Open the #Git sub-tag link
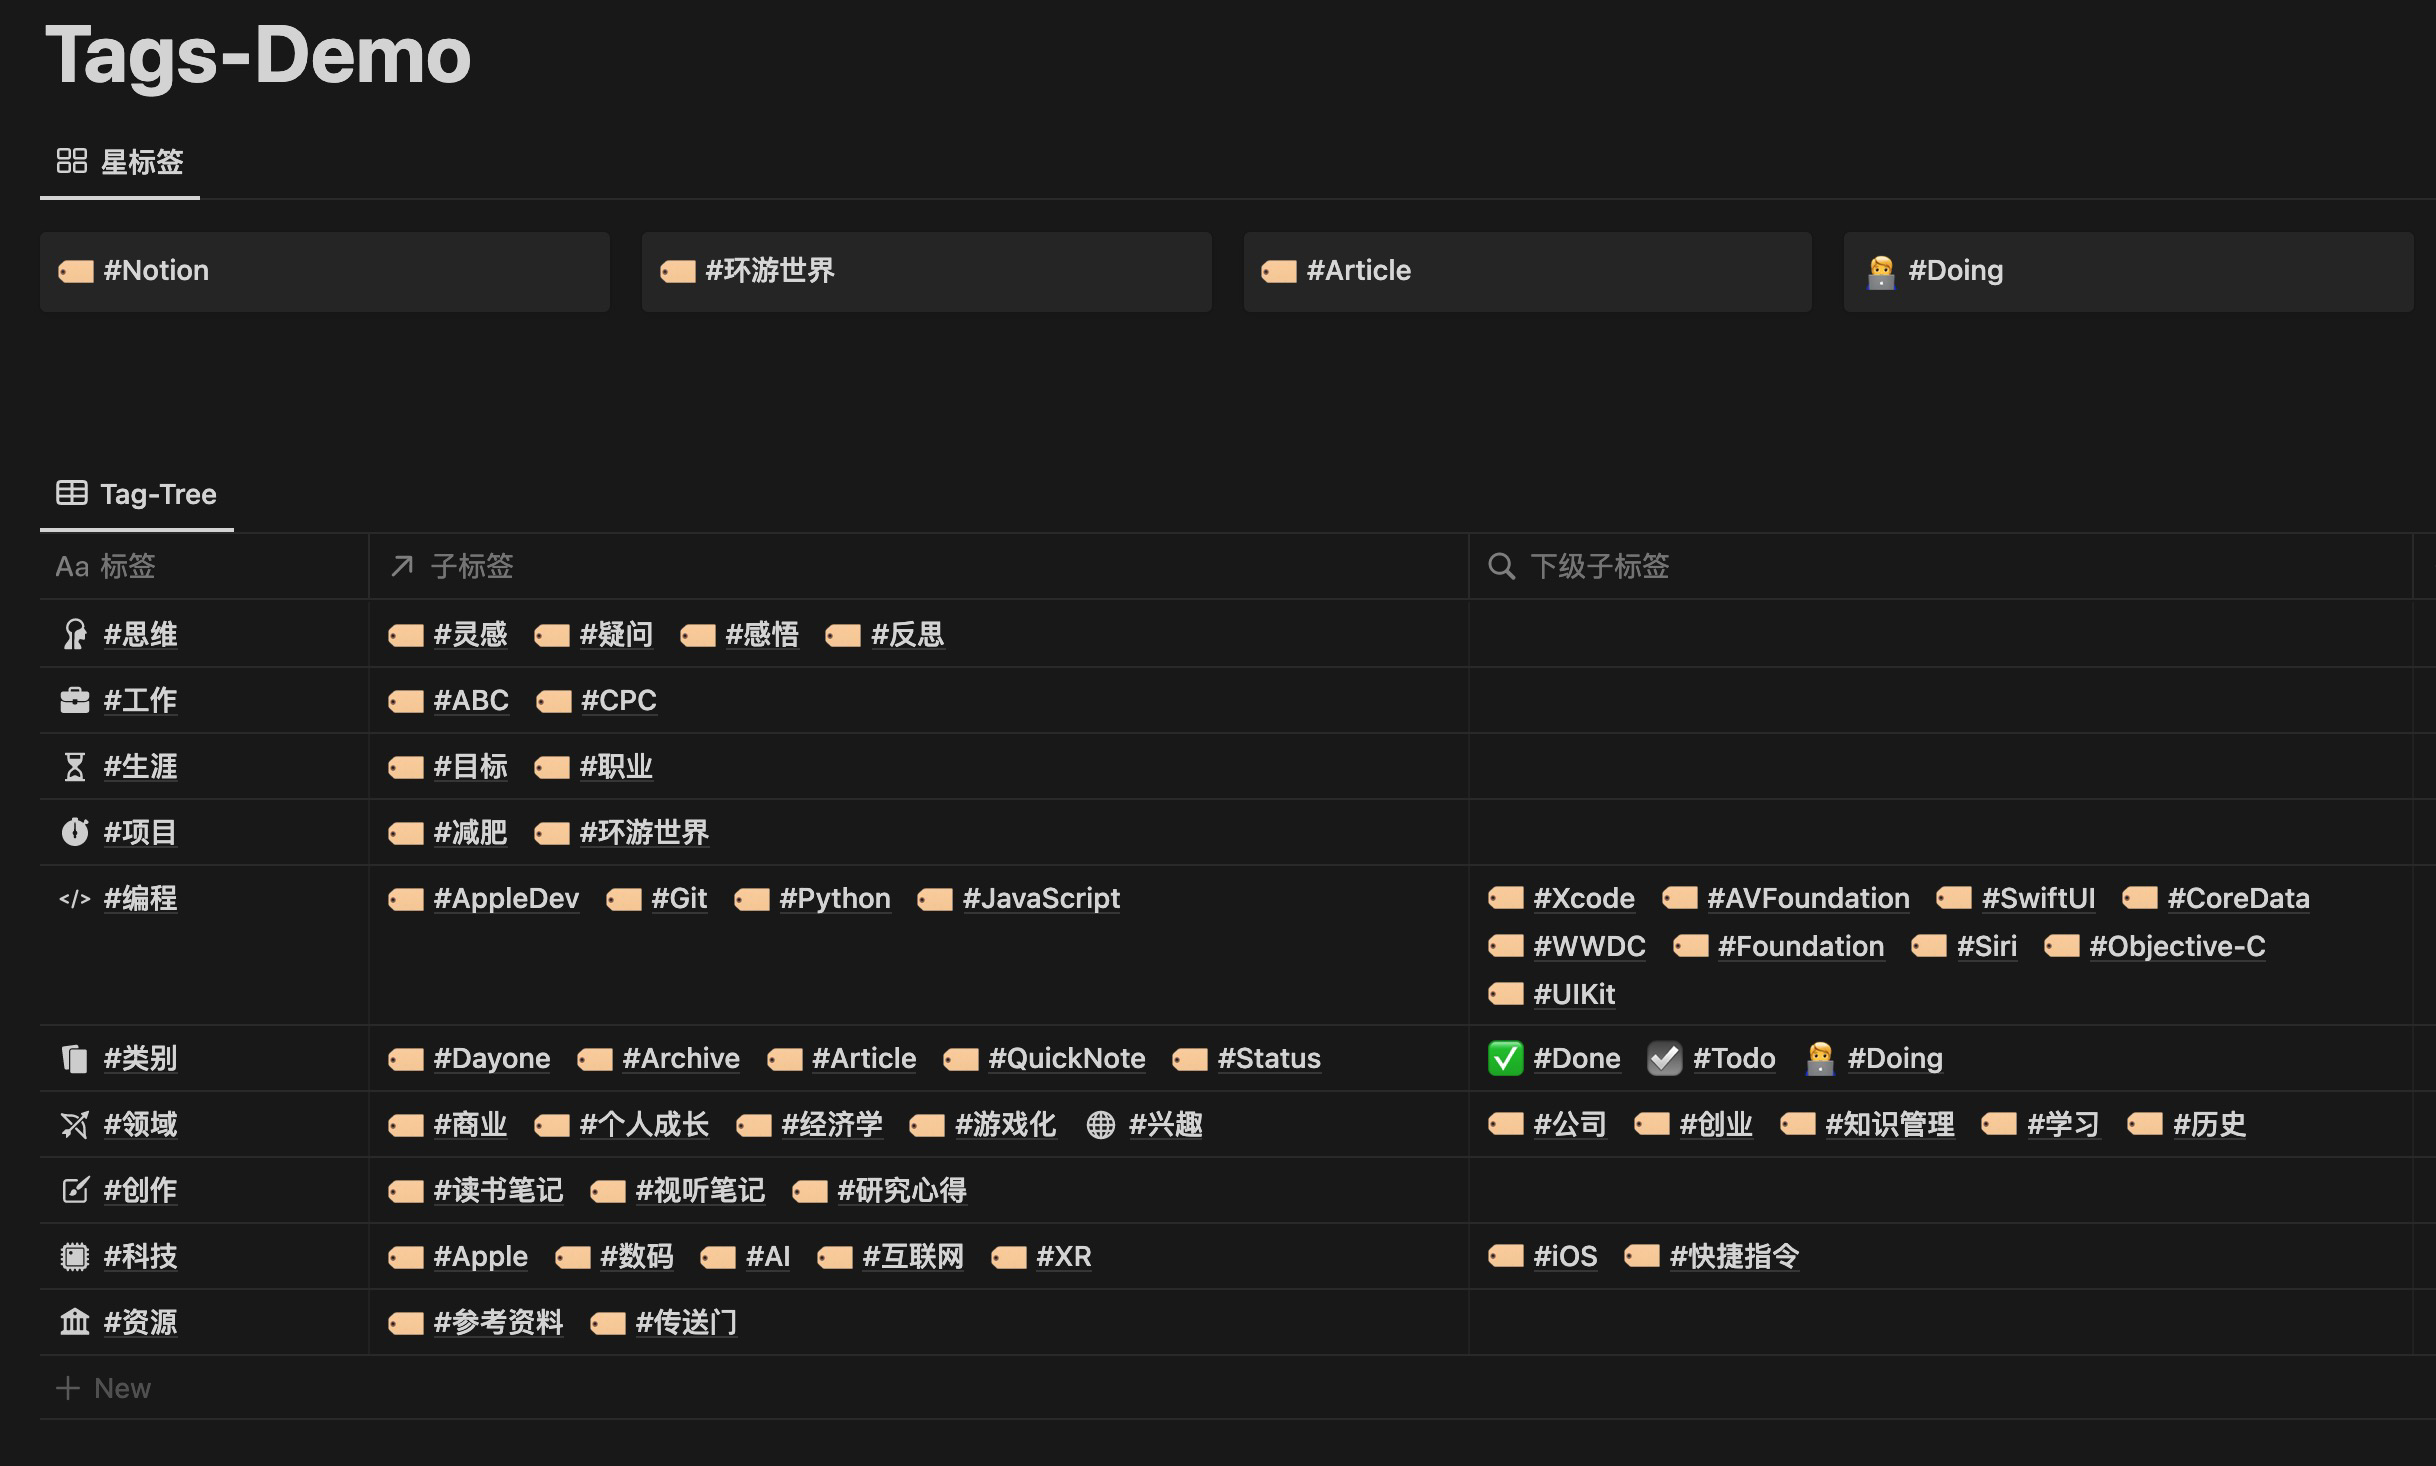The height and width of the screenshot is (1466, 2436). click(x=679, y=898)
